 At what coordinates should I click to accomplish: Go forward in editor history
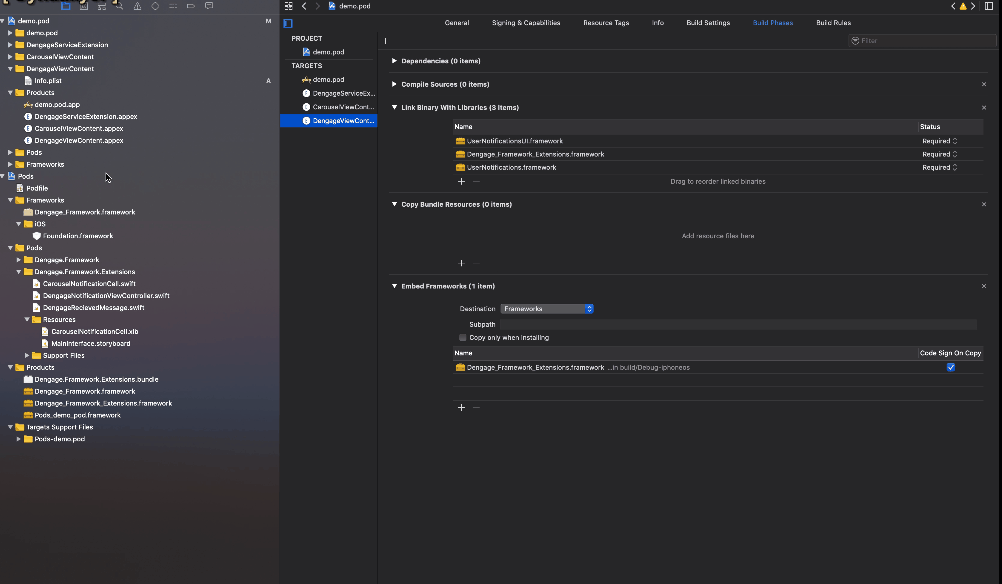(317, 6)
